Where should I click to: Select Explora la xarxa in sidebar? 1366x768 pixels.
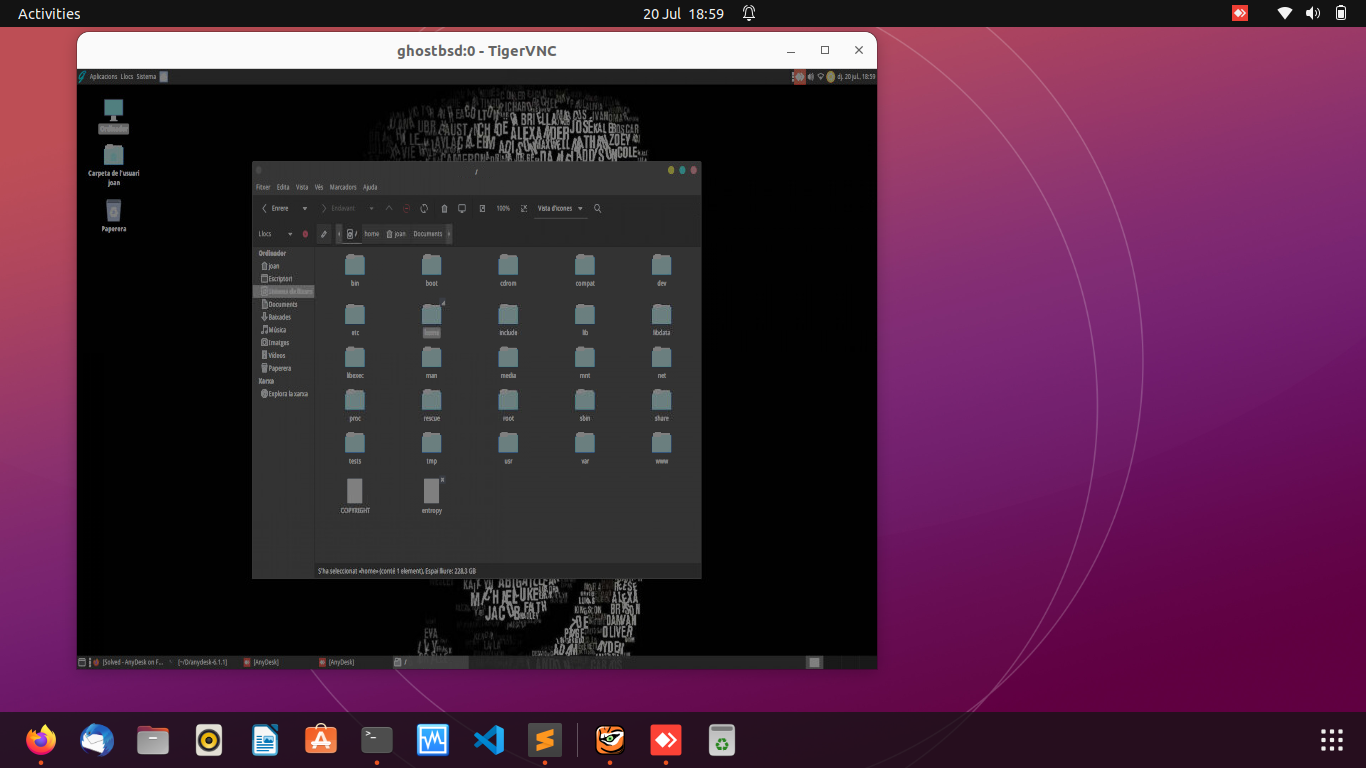pyautogui.click(x=285, y=394)
